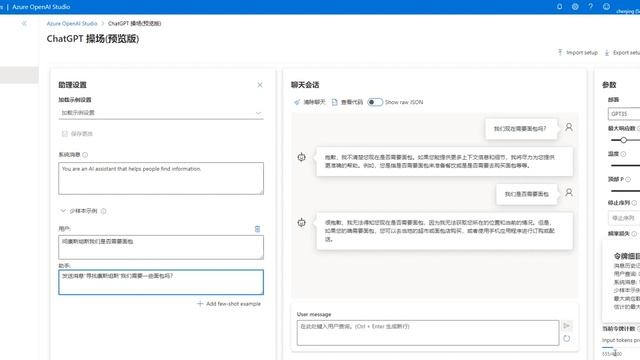The width and height of the screenshot is (640, 360).
Task: Click the user avatar icon of the first message
Action: coord(569,127)
